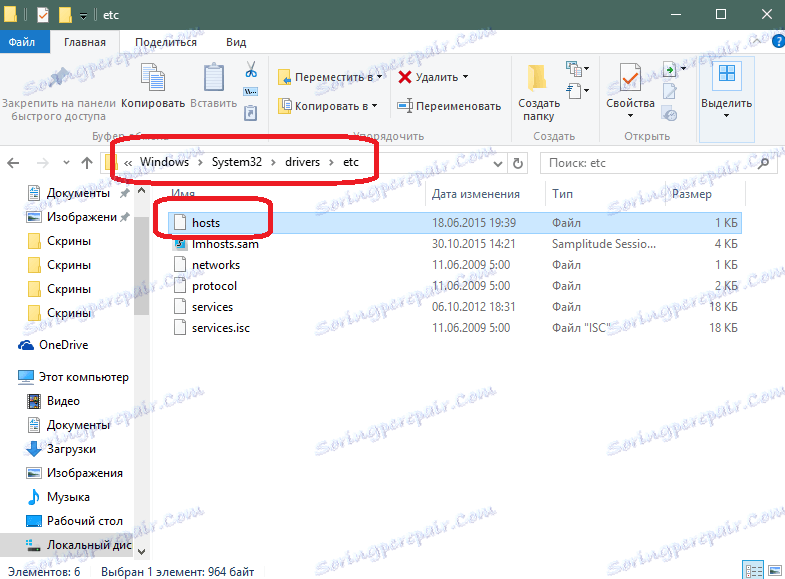Pin to quick access panel
785x579 pixels.
coord(59,93)
